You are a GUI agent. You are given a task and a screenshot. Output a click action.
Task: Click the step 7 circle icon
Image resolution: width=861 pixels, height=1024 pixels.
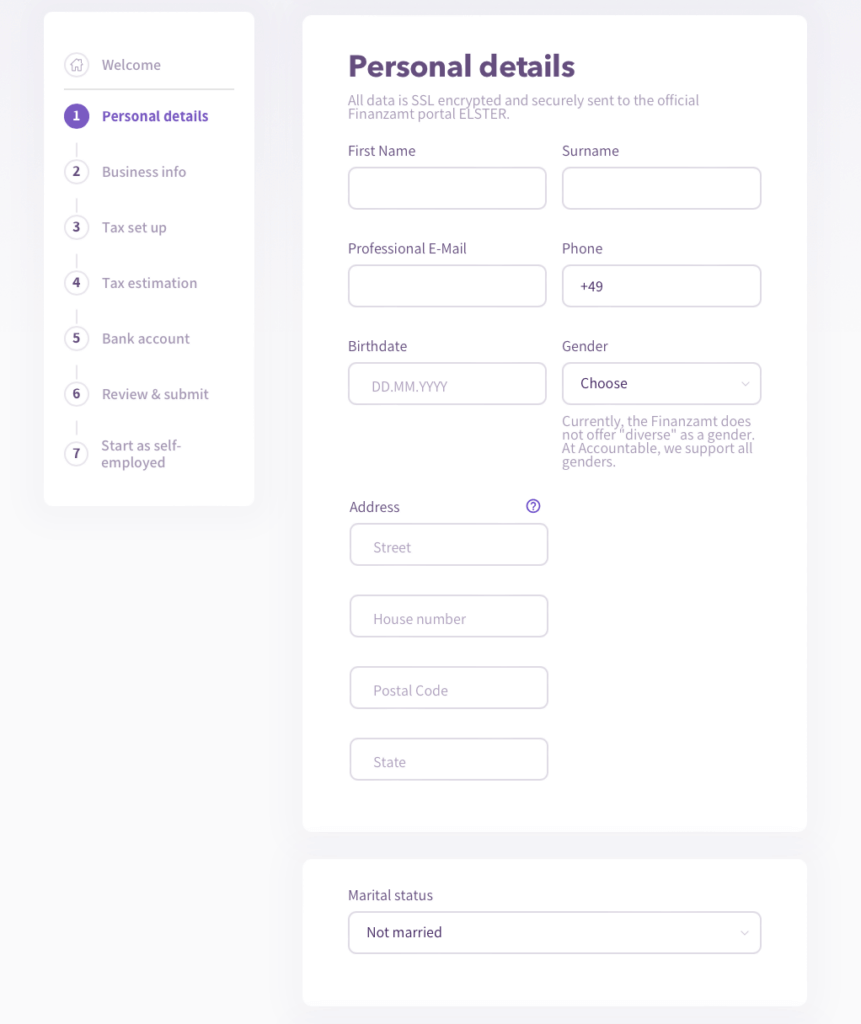click(76, 454)
